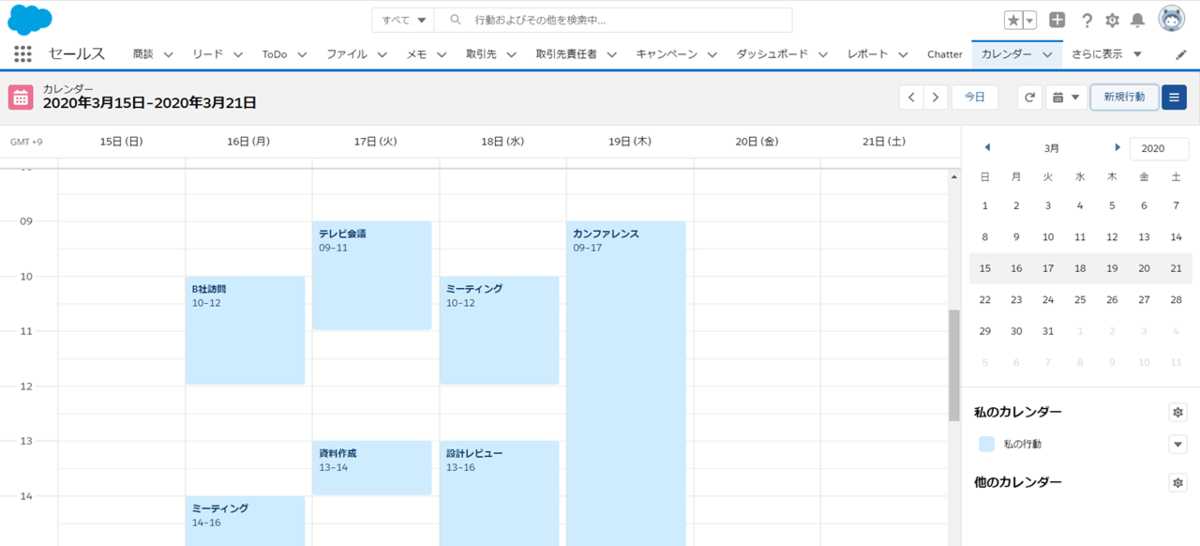Screen dimensions: 1200x546
Task: Open the ToDo tab
Action: pyautogui.click(x=275, y=54)
